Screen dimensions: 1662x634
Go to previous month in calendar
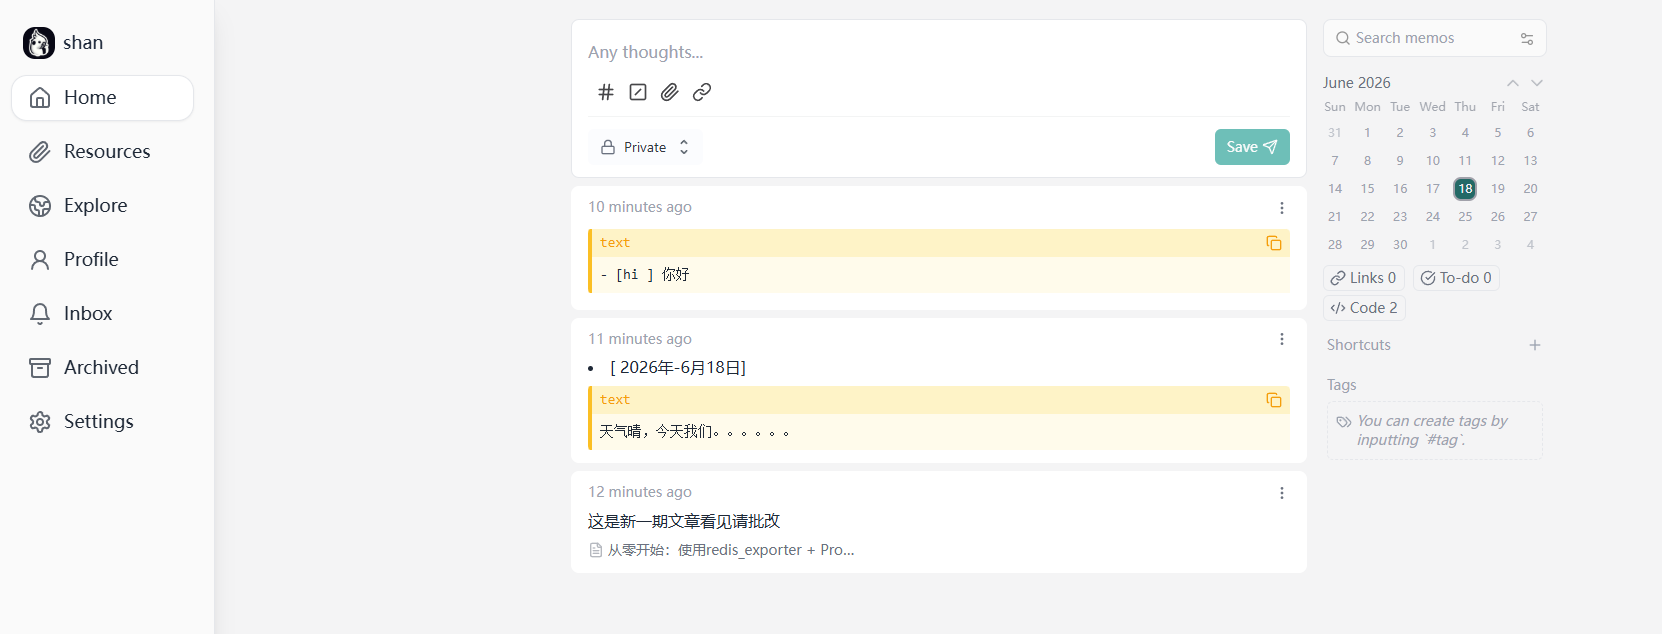pos(1513,83)
